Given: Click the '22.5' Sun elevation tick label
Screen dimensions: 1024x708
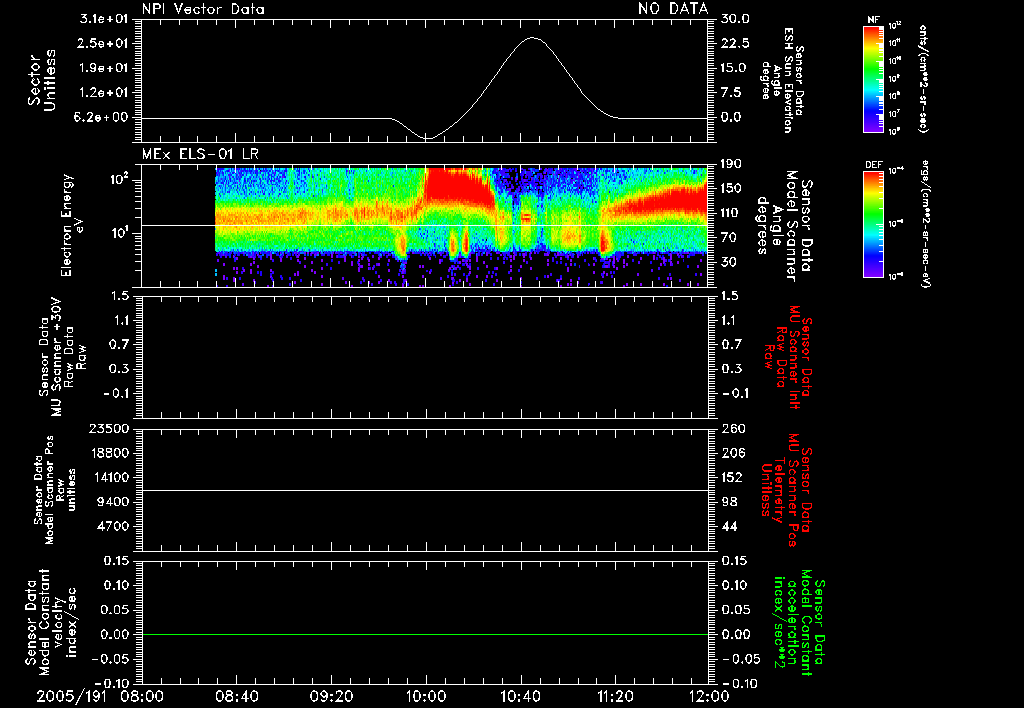Looking at the screenshot, I should point(735,43).
